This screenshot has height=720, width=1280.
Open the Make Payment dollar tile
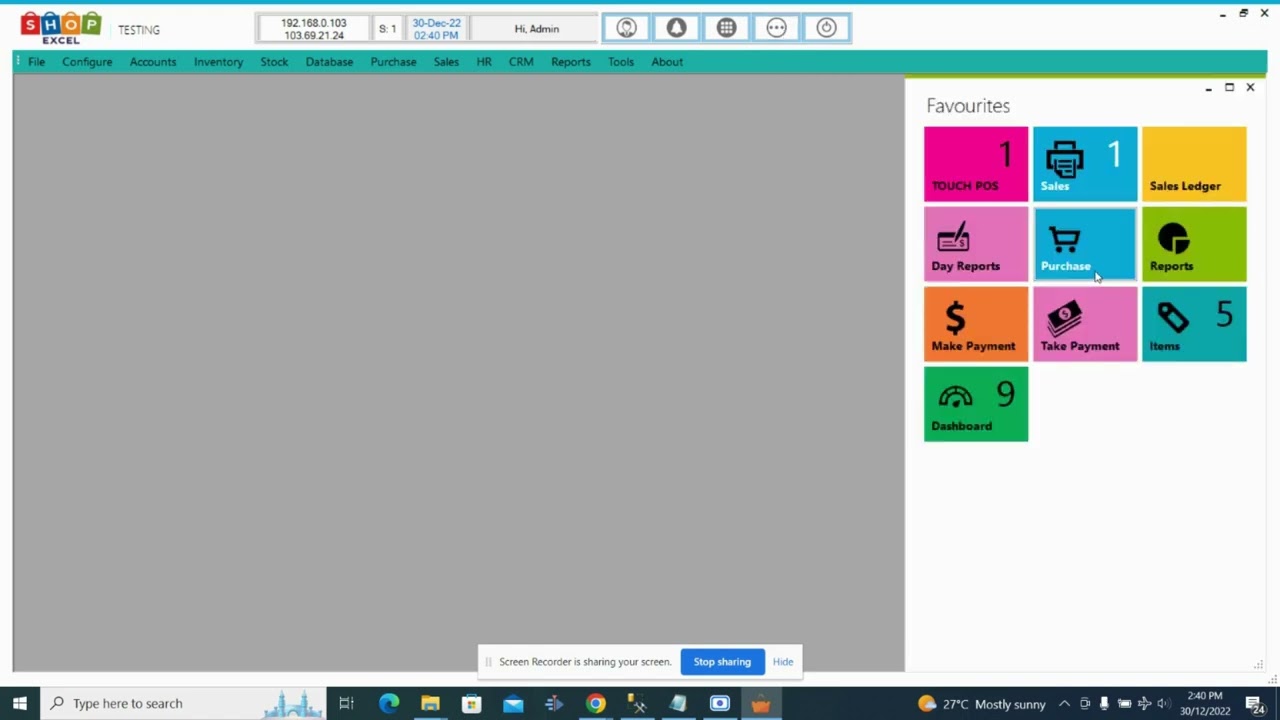coord(976,324)
